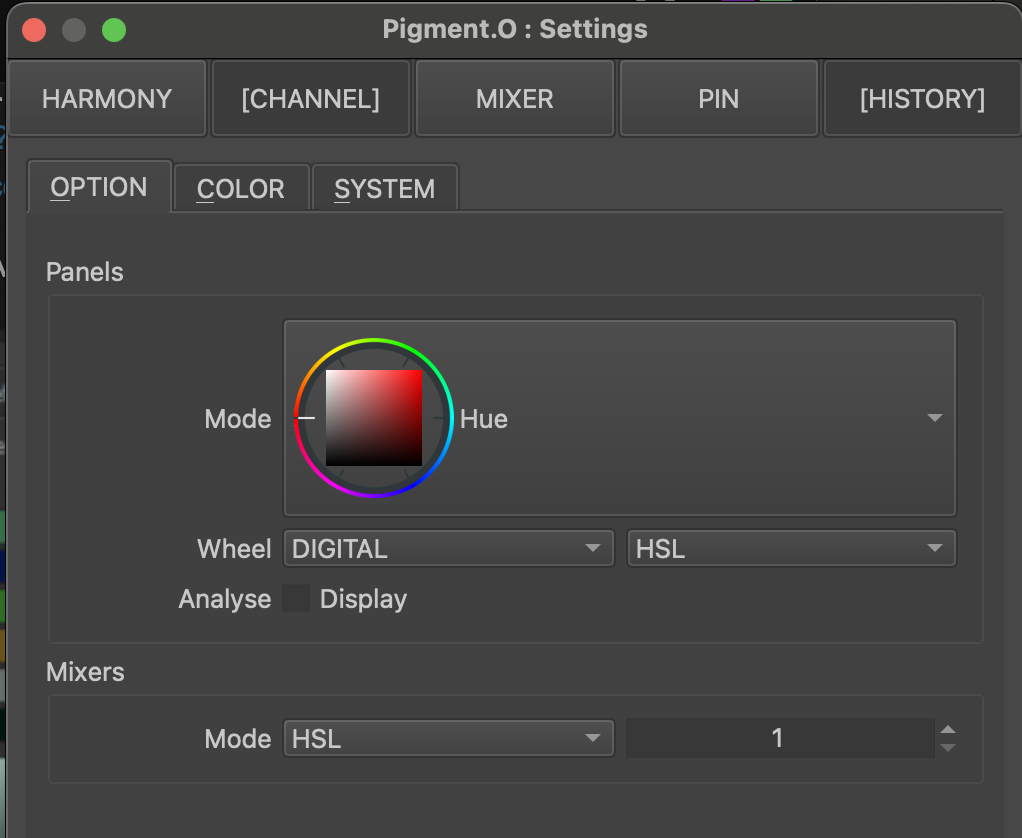Close the Pigment.O Settings window
Screen dimensions: 1022x838
click(34, 30)
